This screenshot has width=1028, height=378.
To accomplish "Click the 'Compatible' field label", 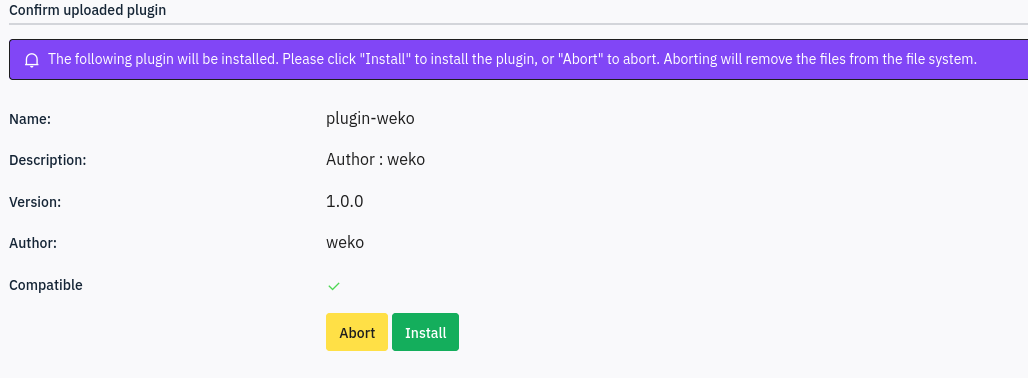I will click(x=46, y=285).
